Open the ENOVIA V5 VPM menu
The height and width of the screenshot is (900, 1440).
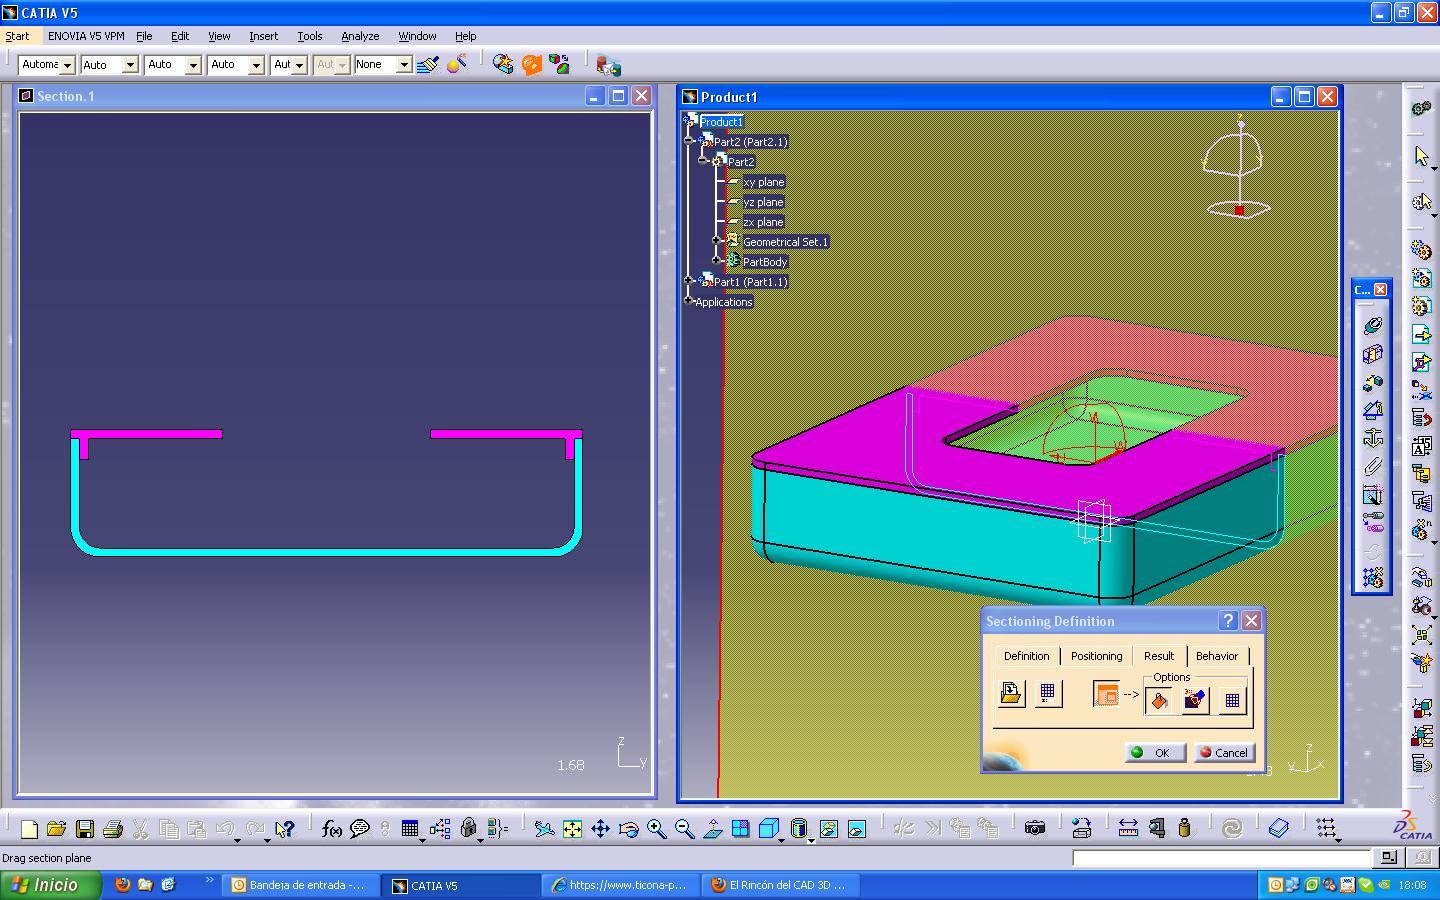(x=86, y=36)
